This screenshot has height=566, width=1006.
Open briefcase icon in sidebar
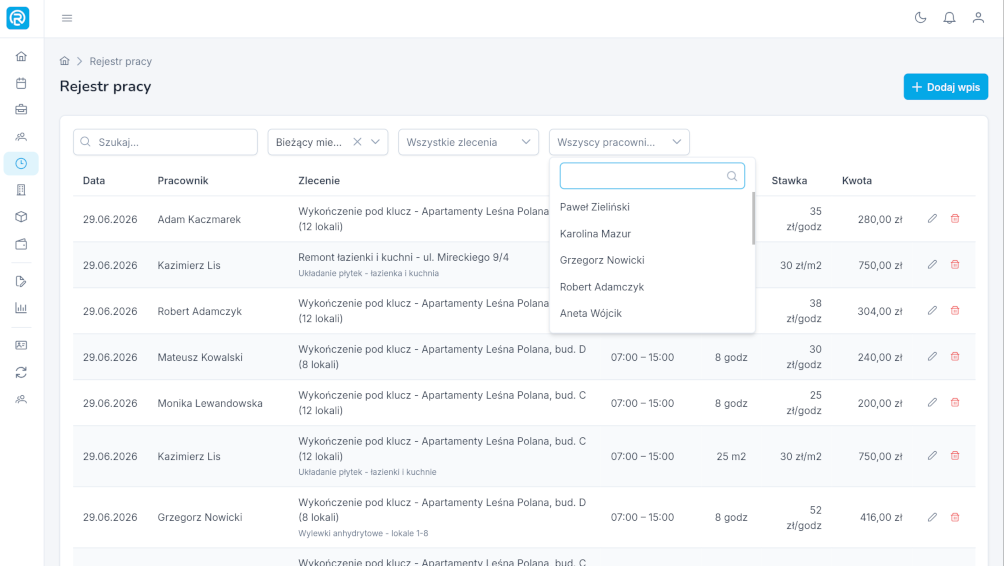click(x=21, y=110)
